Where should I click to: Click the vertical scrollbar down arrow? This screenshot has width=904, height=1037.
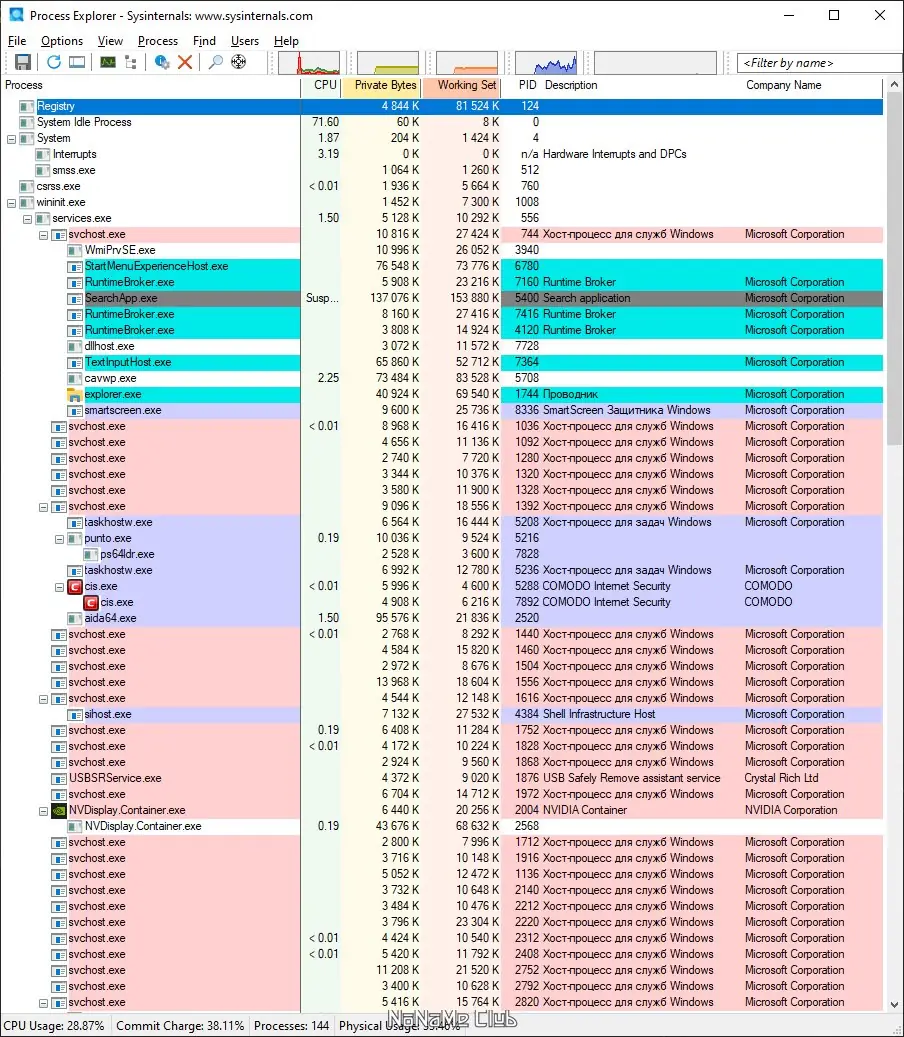tap(894, 1004)
